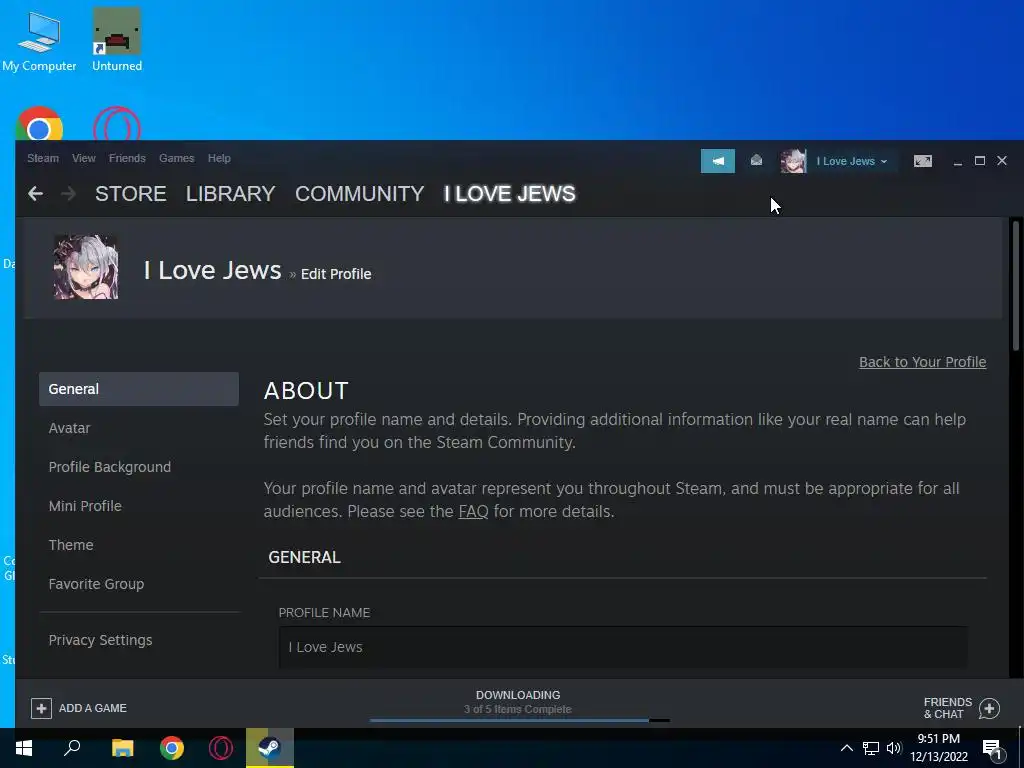
Task: Click the ADD A GAME plus icon
Action: 41,708
